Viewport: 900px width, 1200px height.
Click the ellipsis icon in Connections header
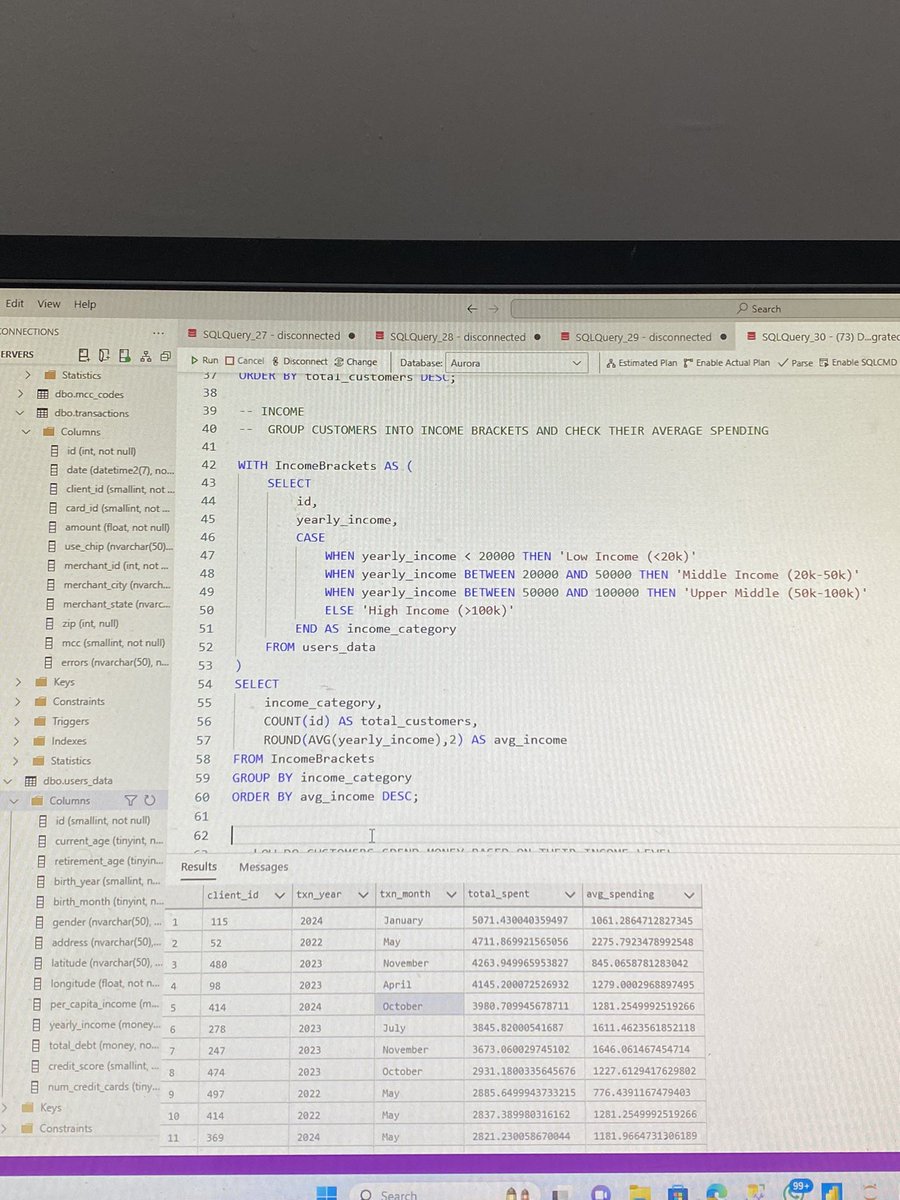click(x=157, y=333)
